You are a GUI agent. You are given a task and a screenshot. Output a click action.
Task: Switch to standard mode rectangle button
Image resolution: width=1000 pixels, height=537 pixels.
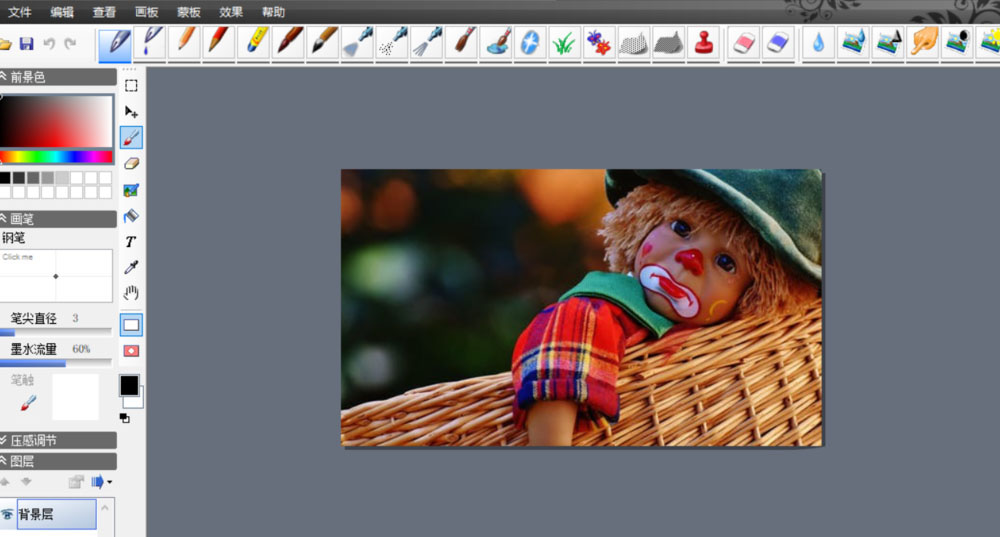(131, 325)
